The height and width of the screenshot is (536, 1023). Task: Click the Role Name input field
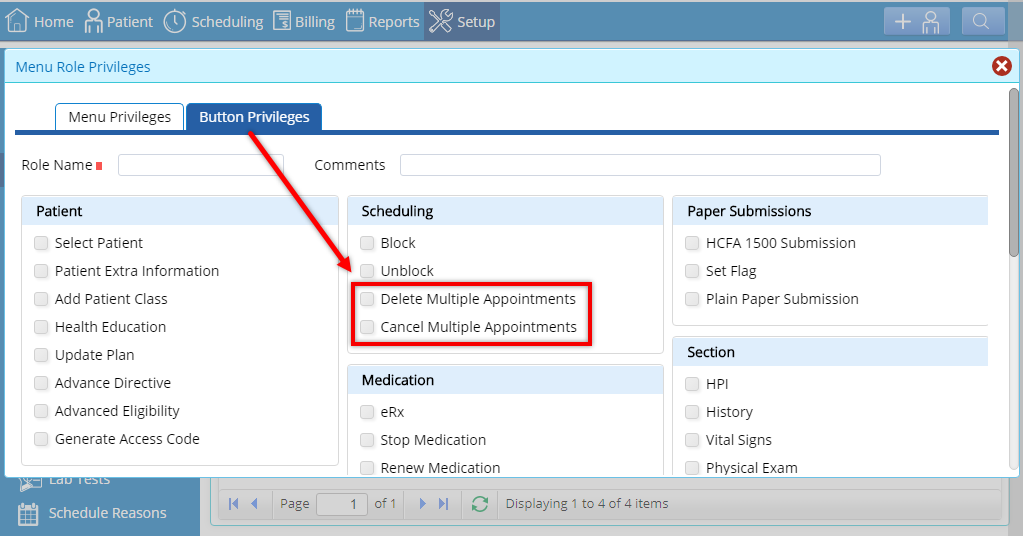pos(201,165)
